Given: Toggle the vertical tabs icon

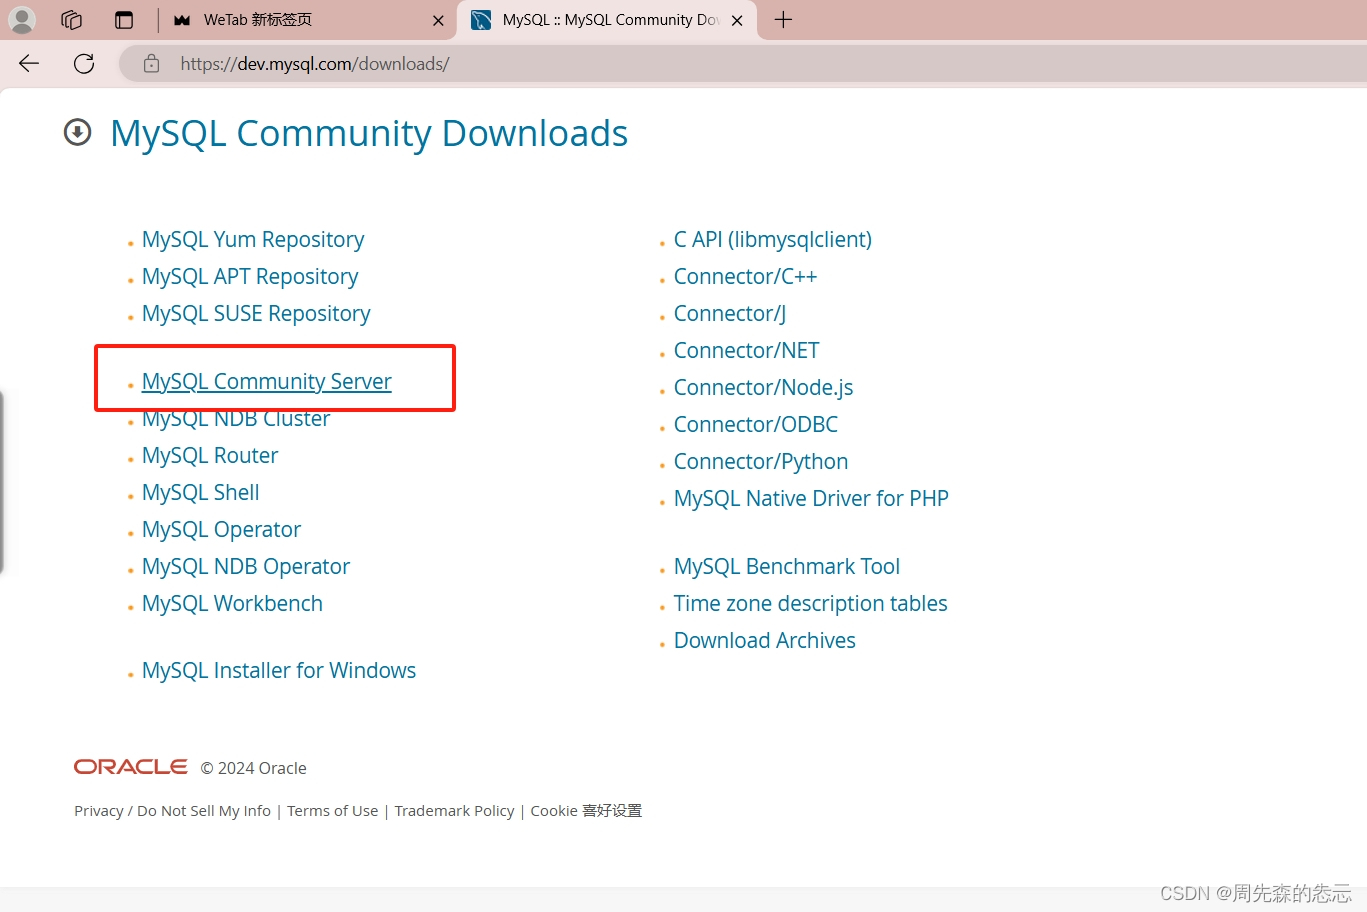Looking at the screenshot, I should pos(124,20).
